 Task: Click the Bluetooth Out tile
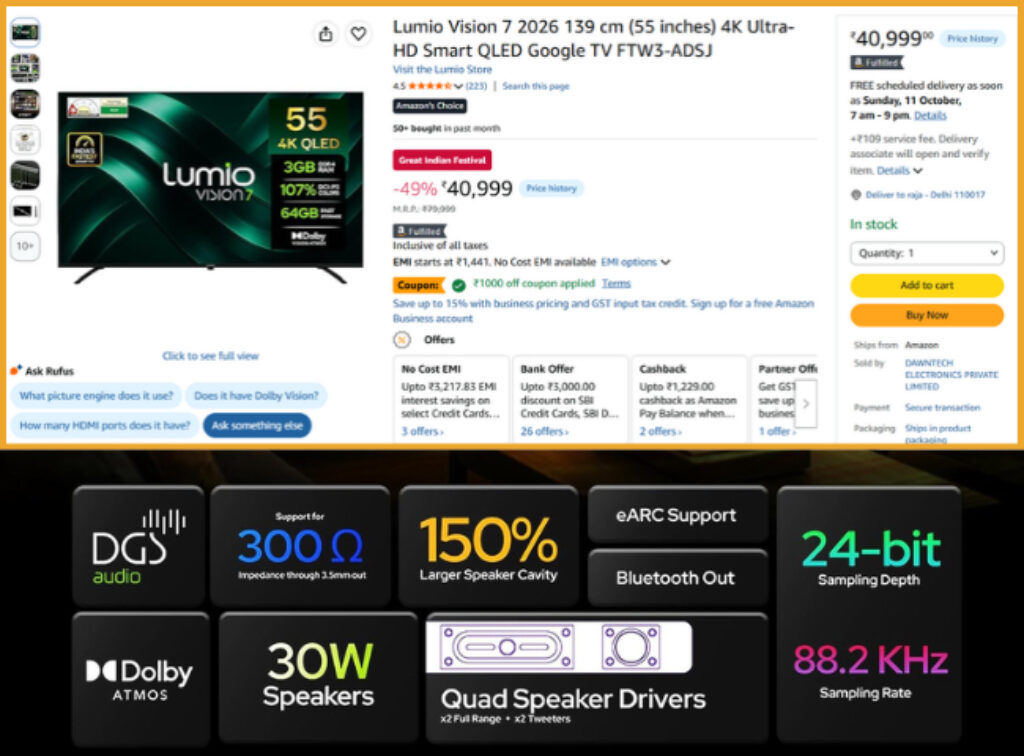tap(677, 578)
